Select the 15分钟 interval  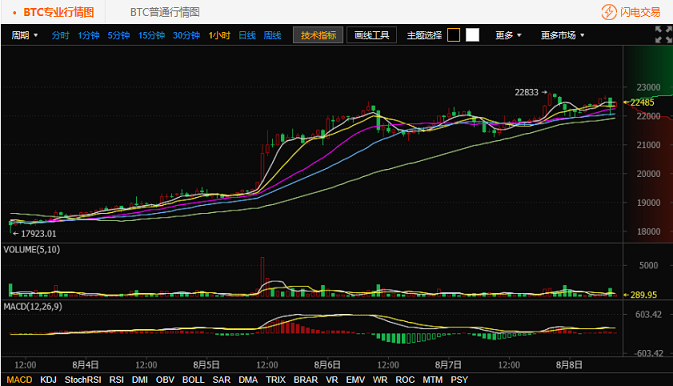pos(151,35)
